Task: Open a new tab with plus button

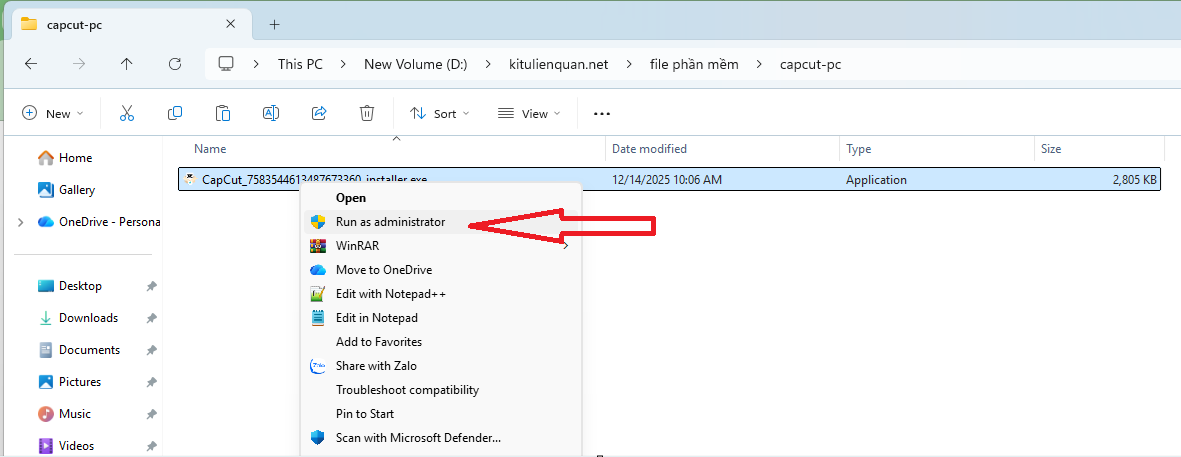Action: pos(274,24)
